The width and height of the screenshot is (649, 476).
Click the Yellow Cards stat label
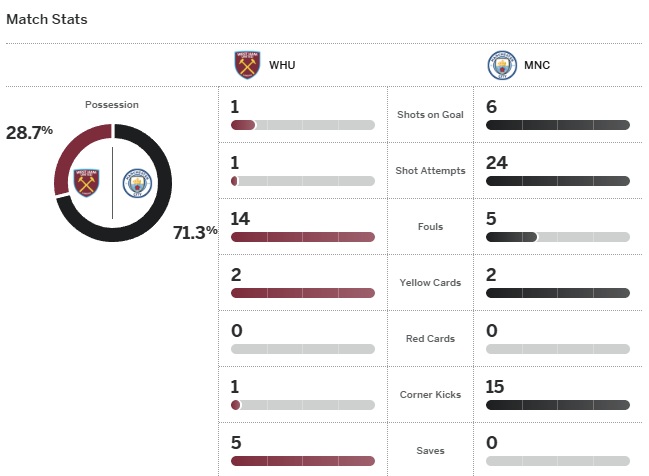tap(431, 282)
